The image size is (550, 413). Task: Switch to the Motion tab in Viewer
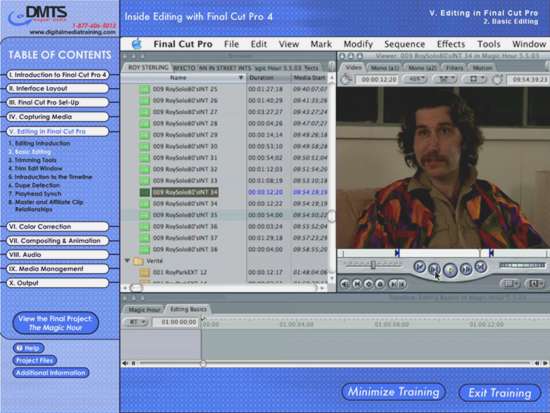482,67
